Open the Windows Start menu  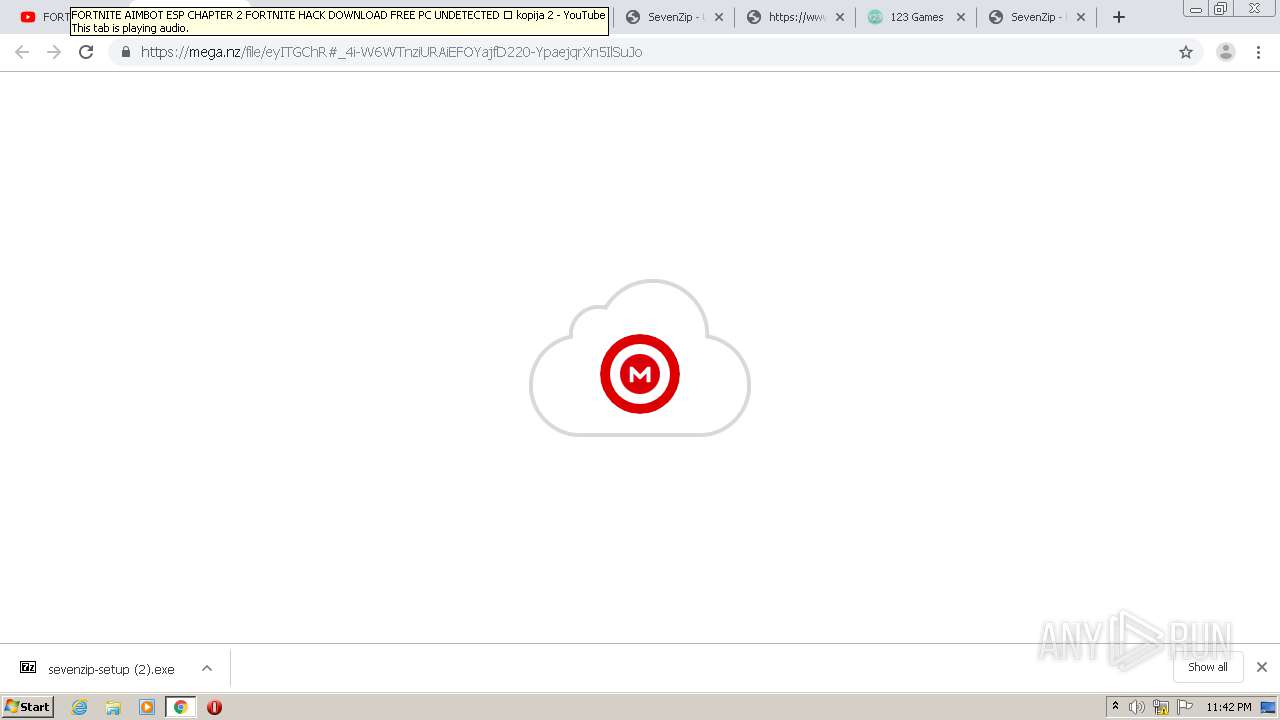click(x=28, y=707)
